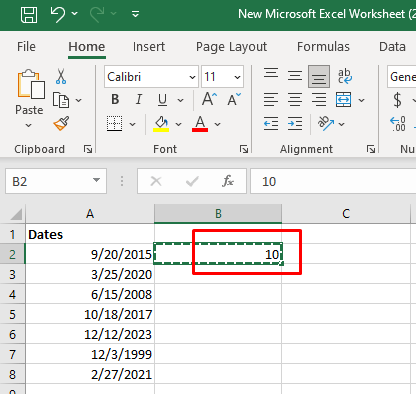This screenshot has width=416, height=394.
Task: Open the Calibri font name box
Action: click(151, 77)
